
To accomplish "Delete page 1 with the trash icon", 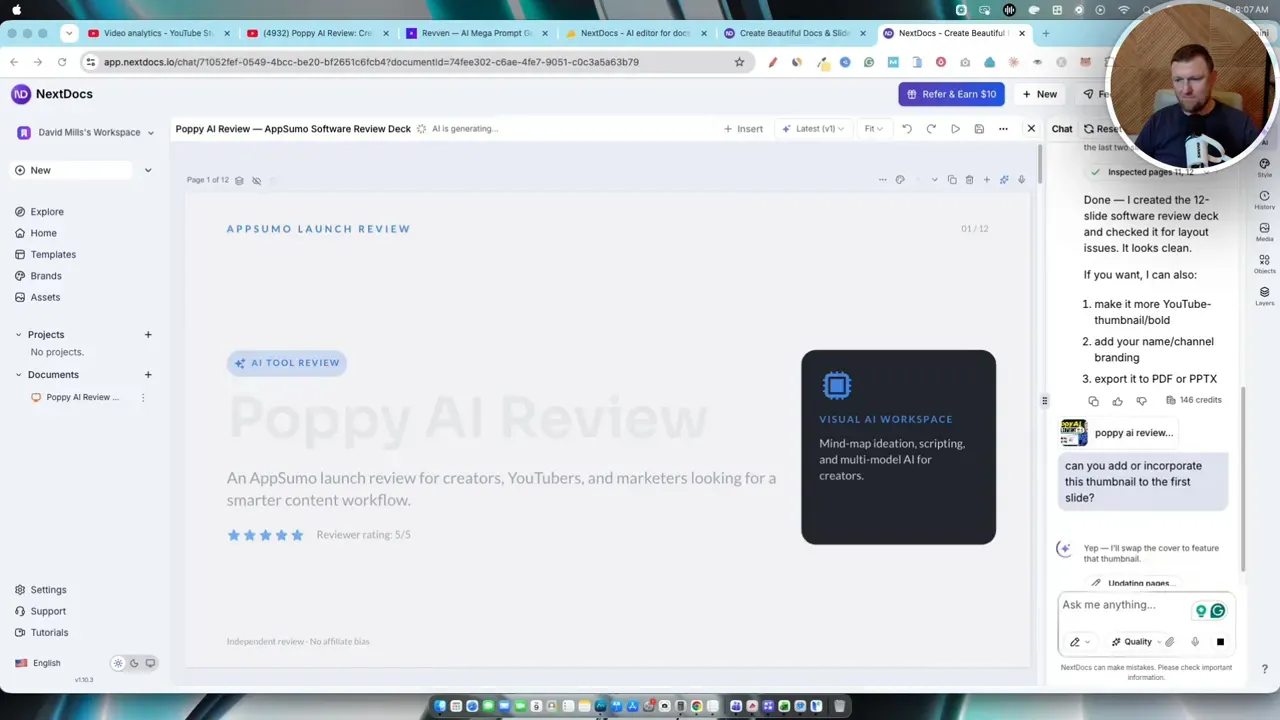I will pyautogui.click(x=969, y=180).
